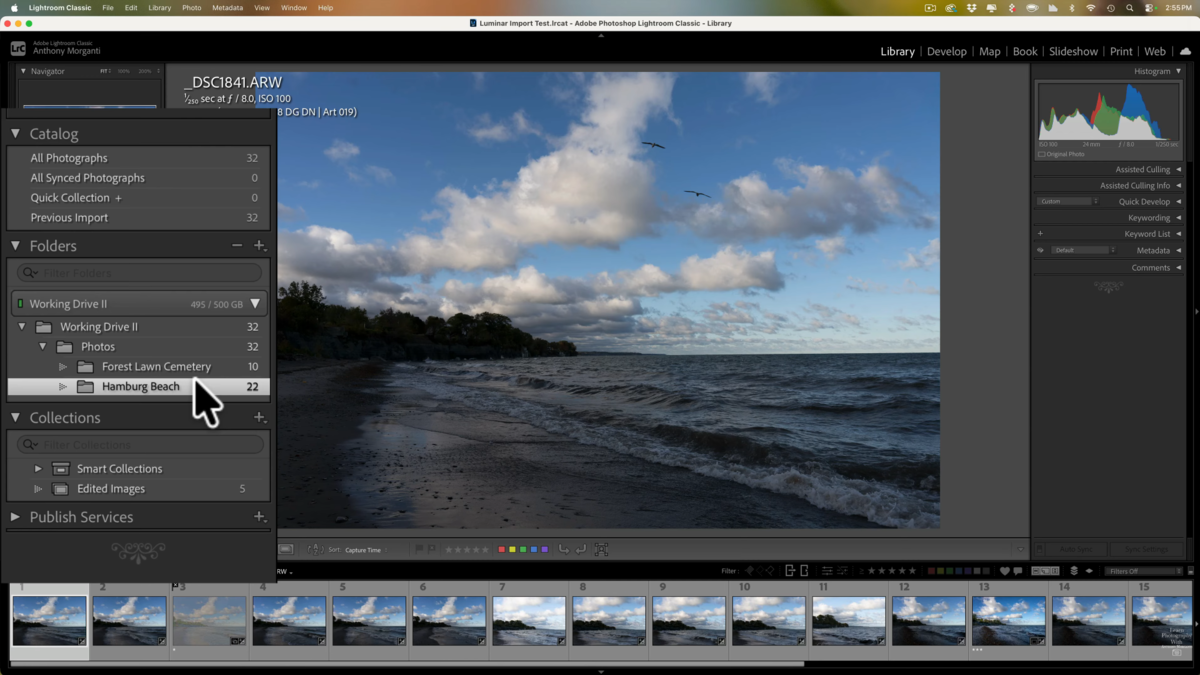The height and width of the screenshot is (675, 1200).
Task: Click the filter lock switch icon
Action: pos(1191,571)
